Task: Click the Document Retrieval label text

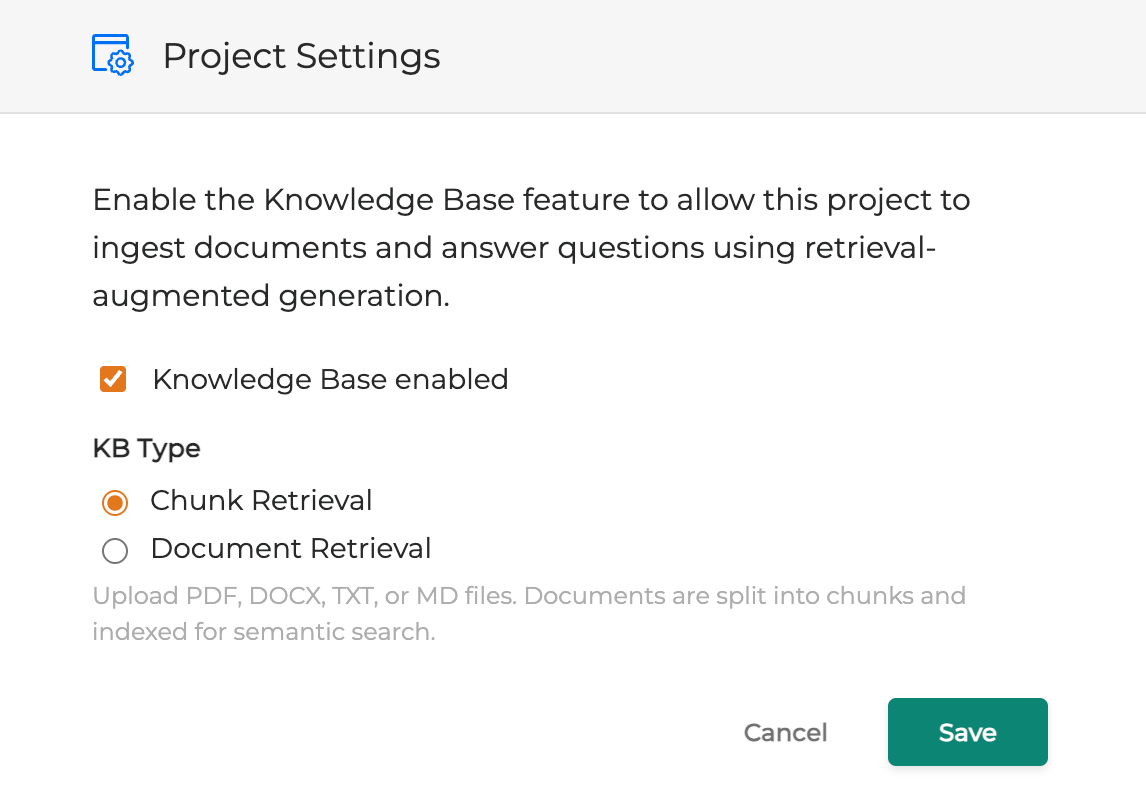Action: tap(290, 549)
